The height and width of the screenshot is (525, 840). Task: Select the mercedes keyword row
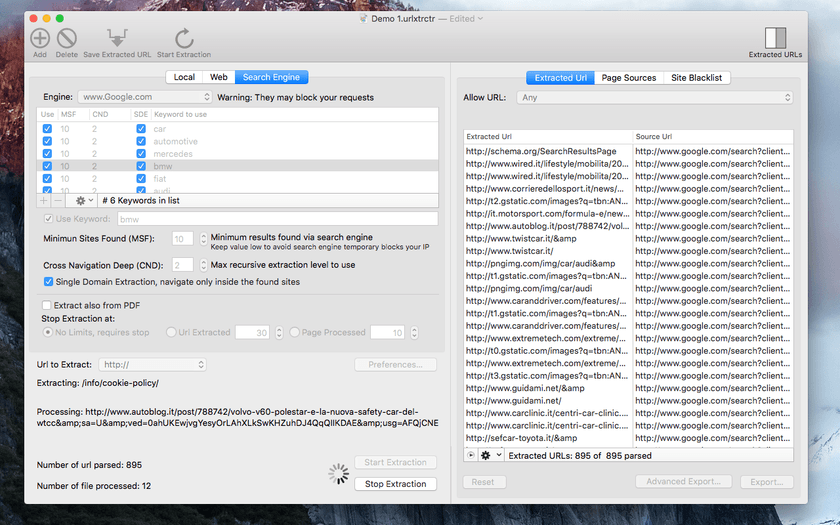tap(237, 154)
